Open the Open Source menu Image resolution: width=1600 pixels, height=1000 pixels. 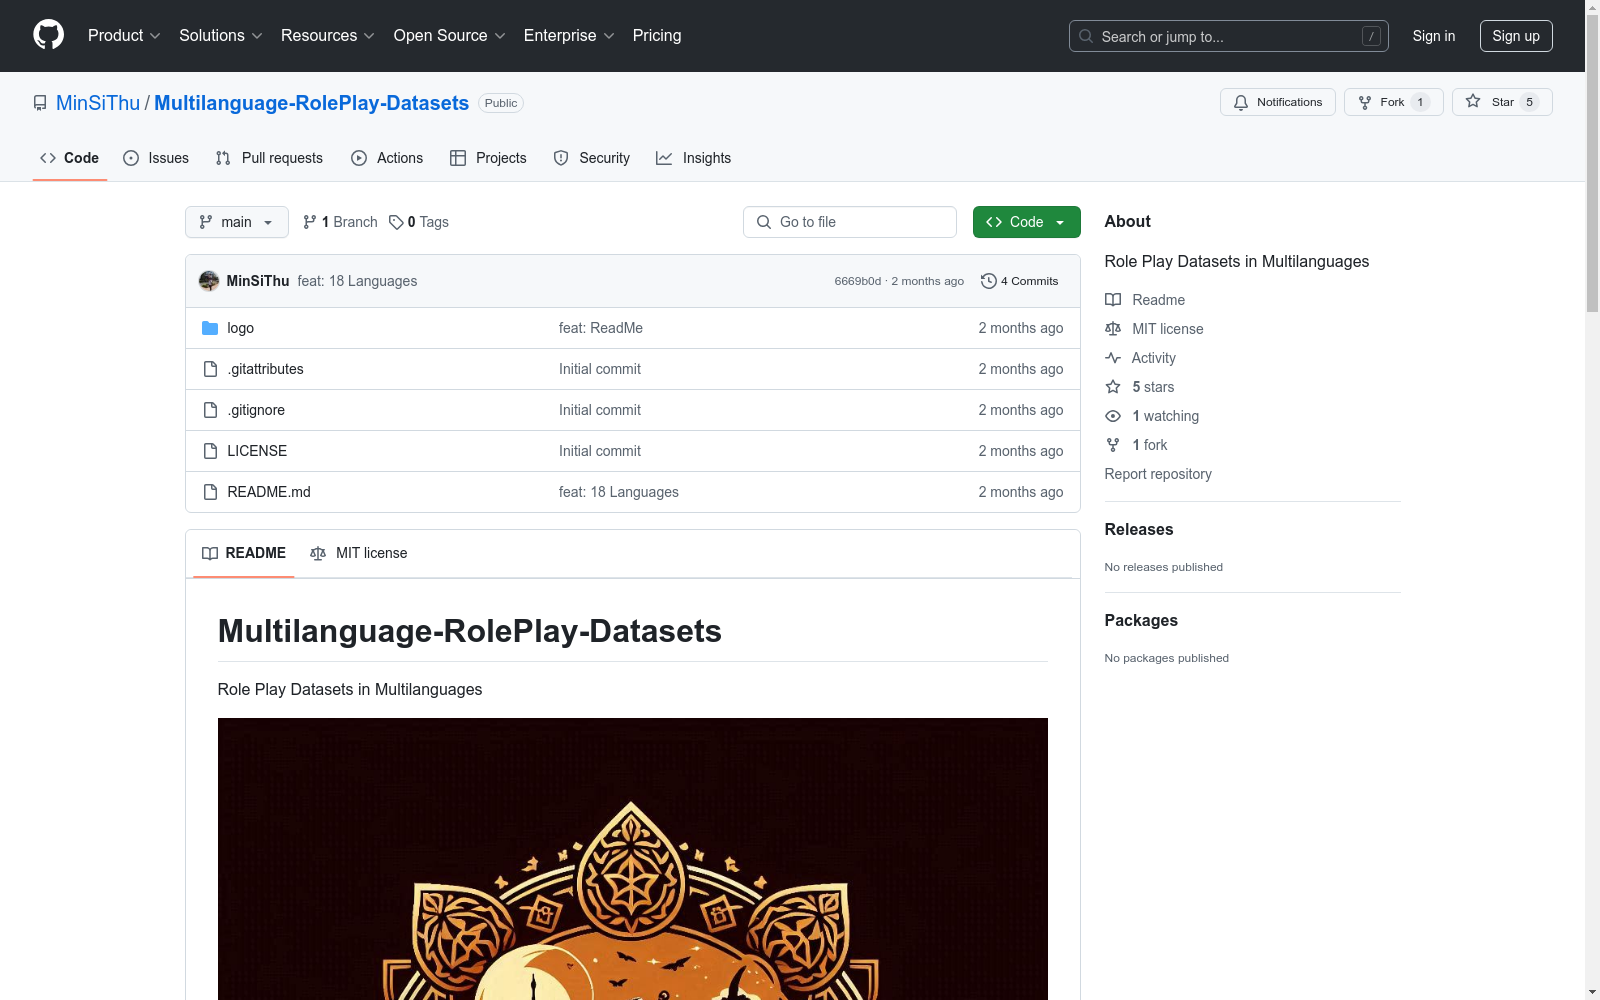pyautogui.click(x=449, y=35)
